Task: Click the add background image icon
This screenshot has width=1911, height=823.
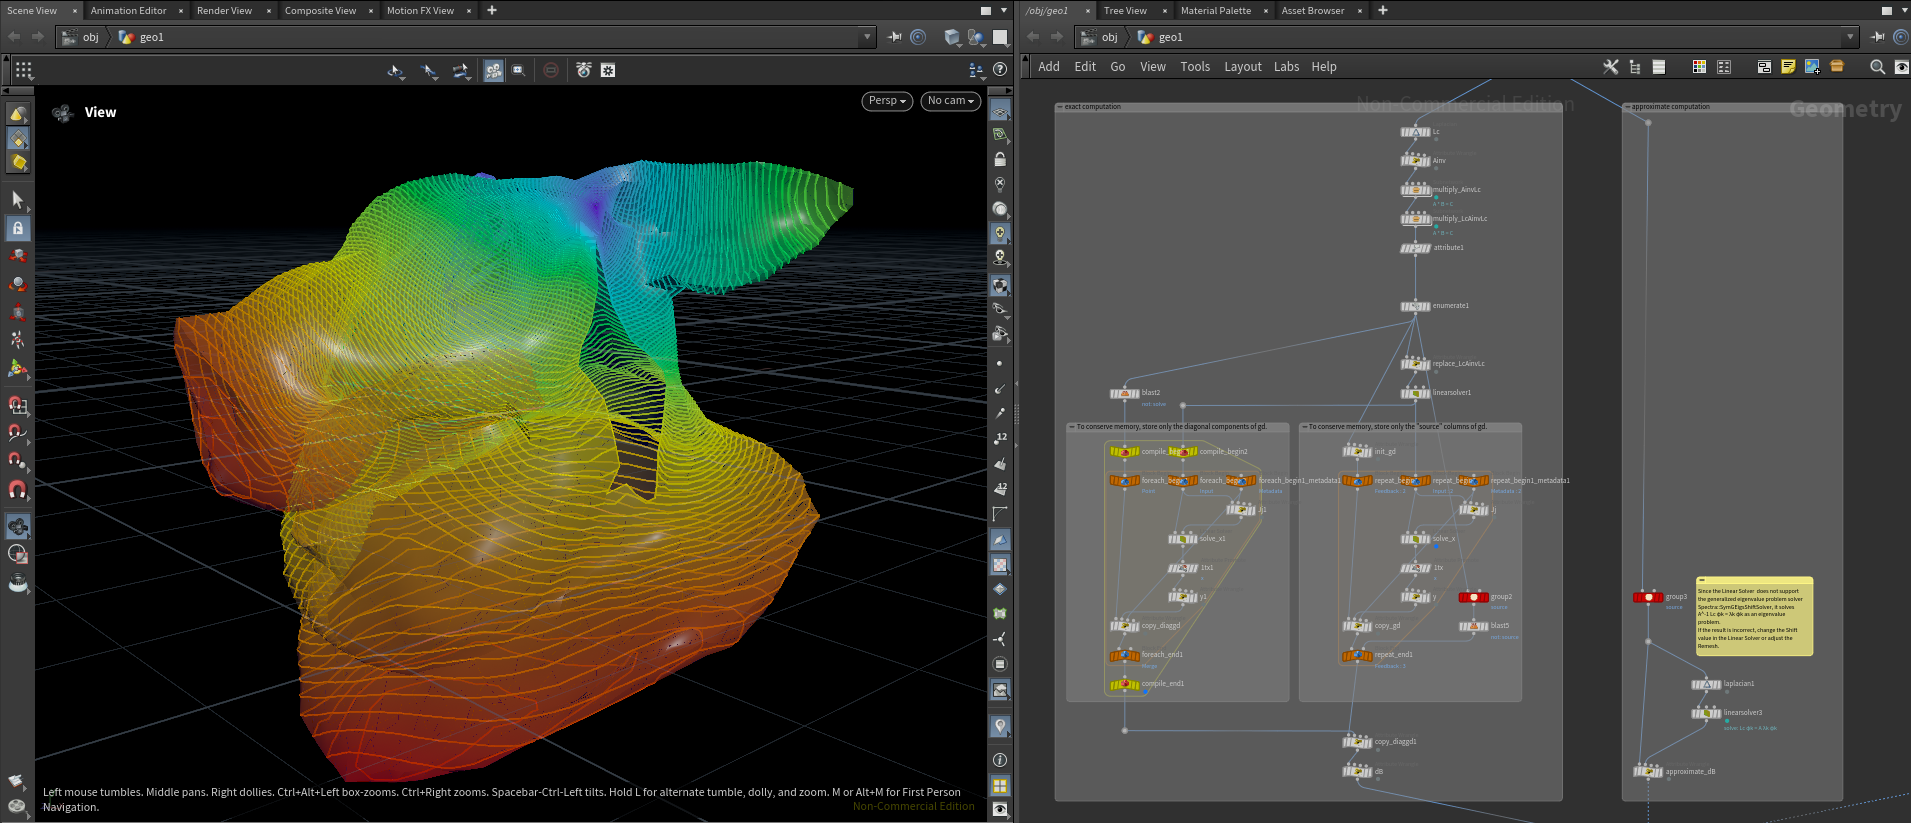Action: [1812, 67]
